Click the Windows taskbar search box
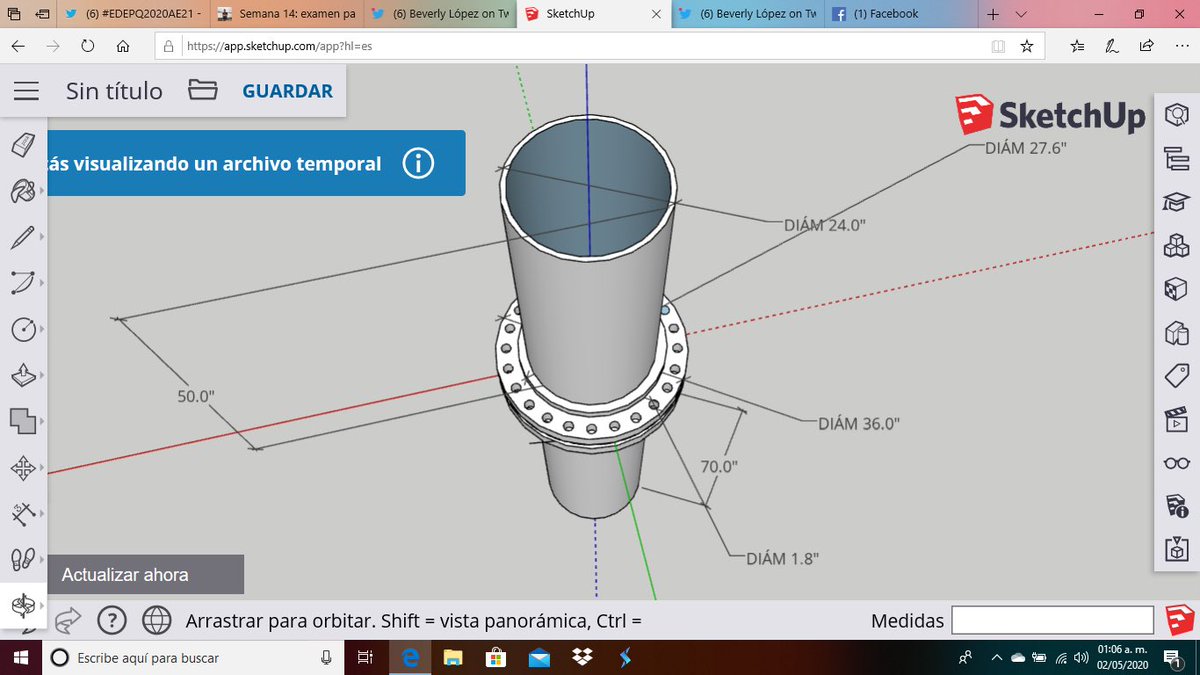1200x675 pixels. tap(193, 658)
